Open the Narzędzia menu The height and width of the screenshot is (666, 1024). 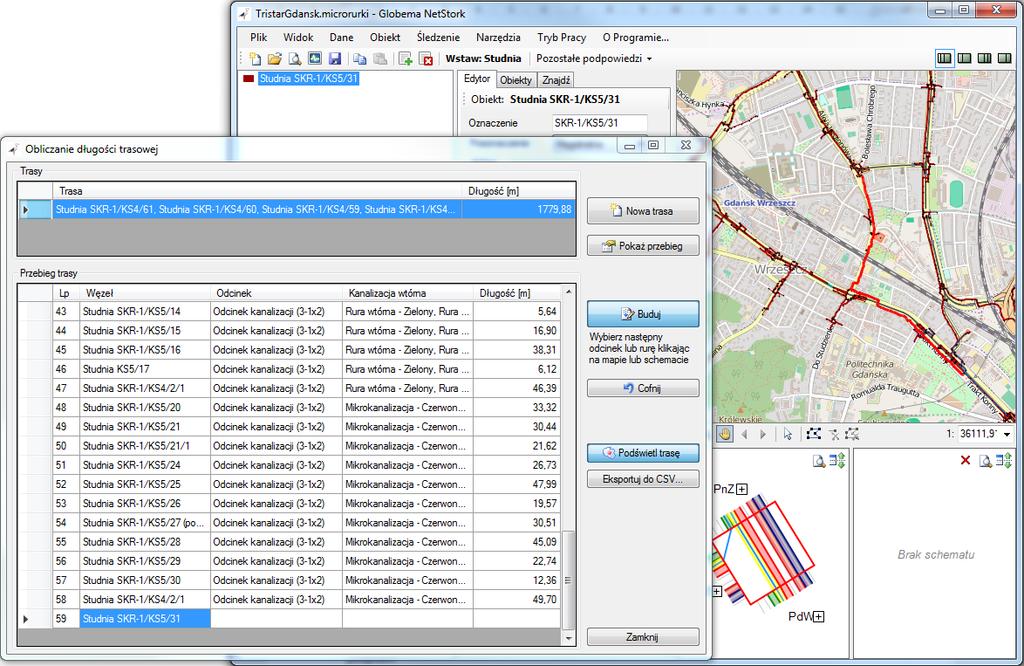[x=498, y=37]
